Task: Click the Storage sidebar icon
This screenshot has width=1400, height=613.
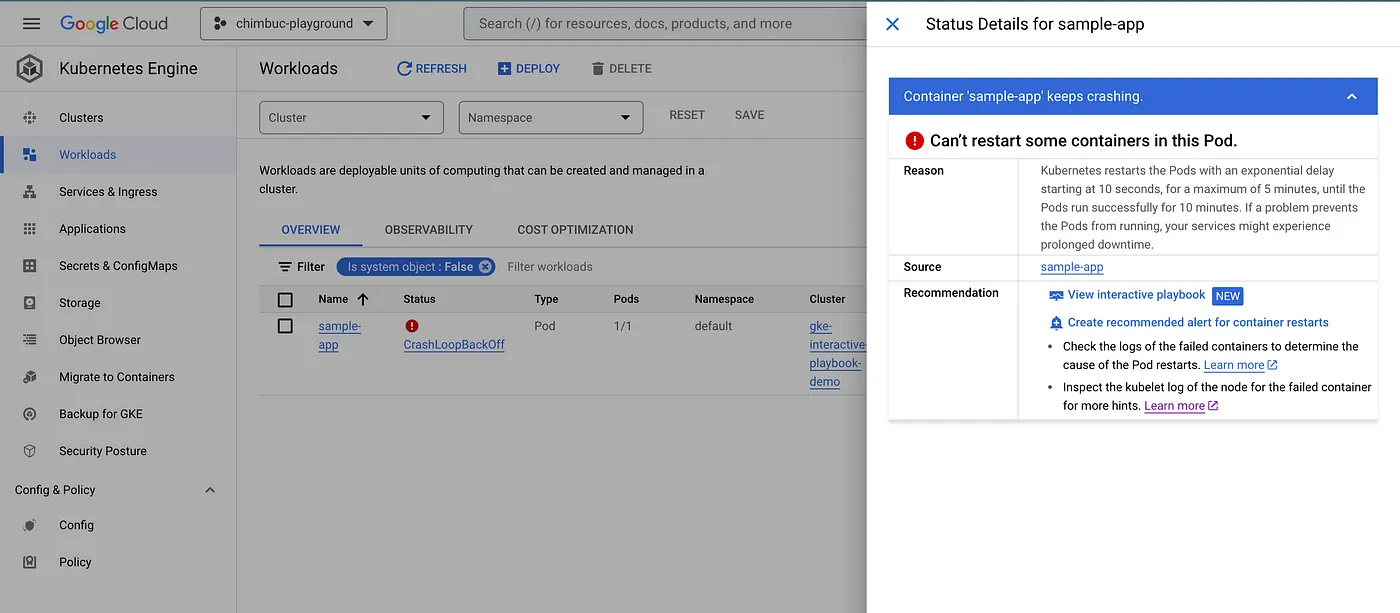Action: (x=30, y=303)
